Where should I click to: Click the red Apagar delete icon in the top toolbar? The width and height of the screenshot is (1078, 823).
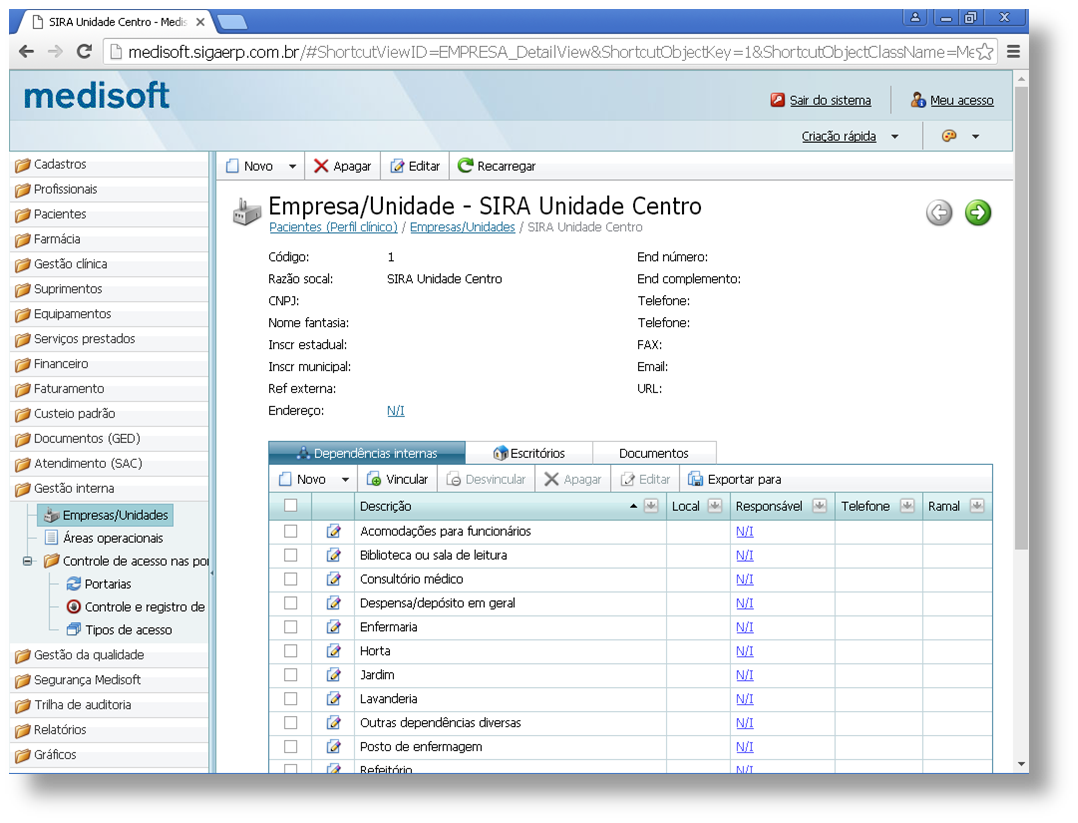pos(321,166)
